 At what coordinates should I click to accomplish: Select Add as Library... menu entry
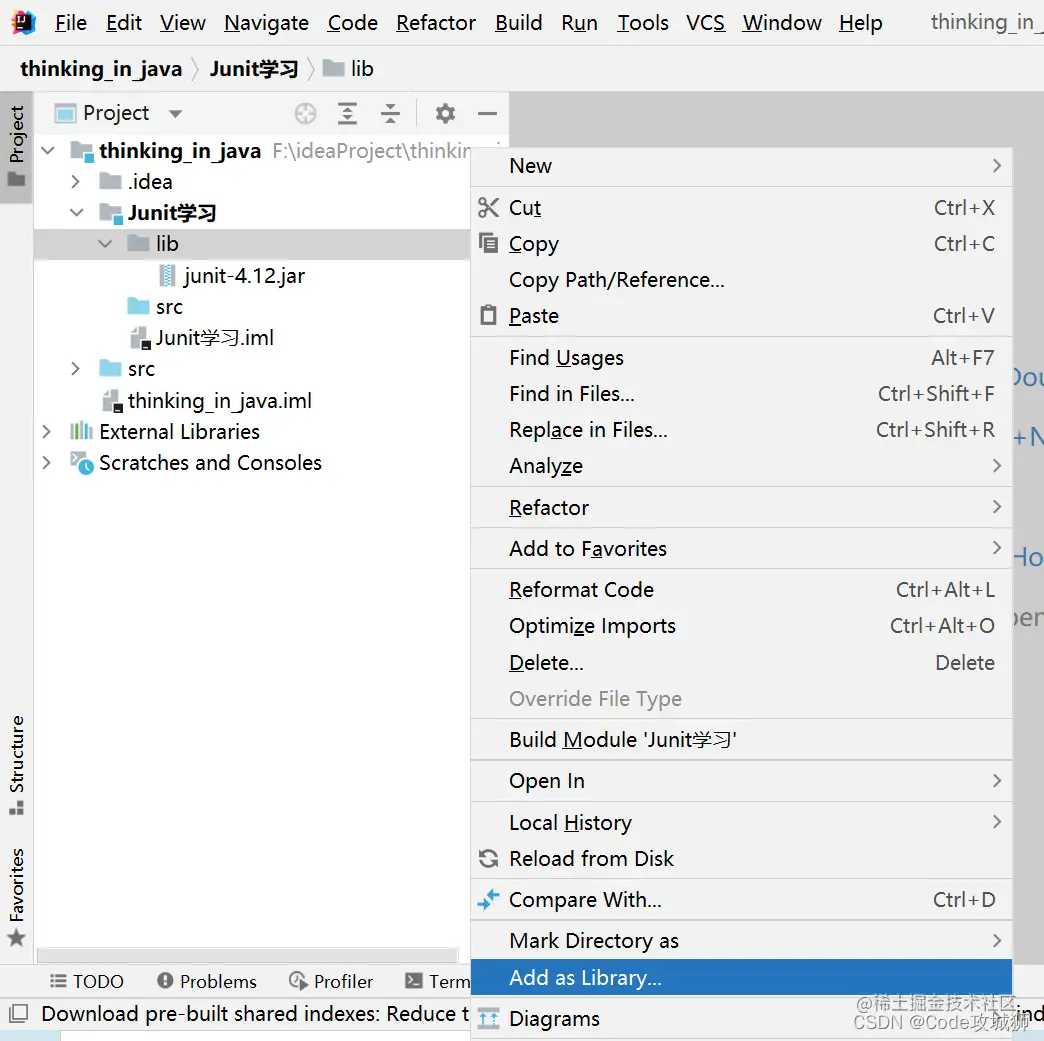[x=741, y=978]
